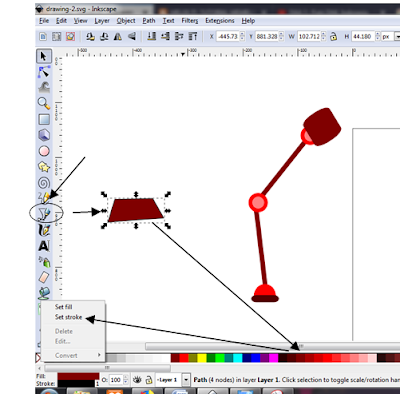Open the File menu
Screen dimensions: 400x394
44,21
